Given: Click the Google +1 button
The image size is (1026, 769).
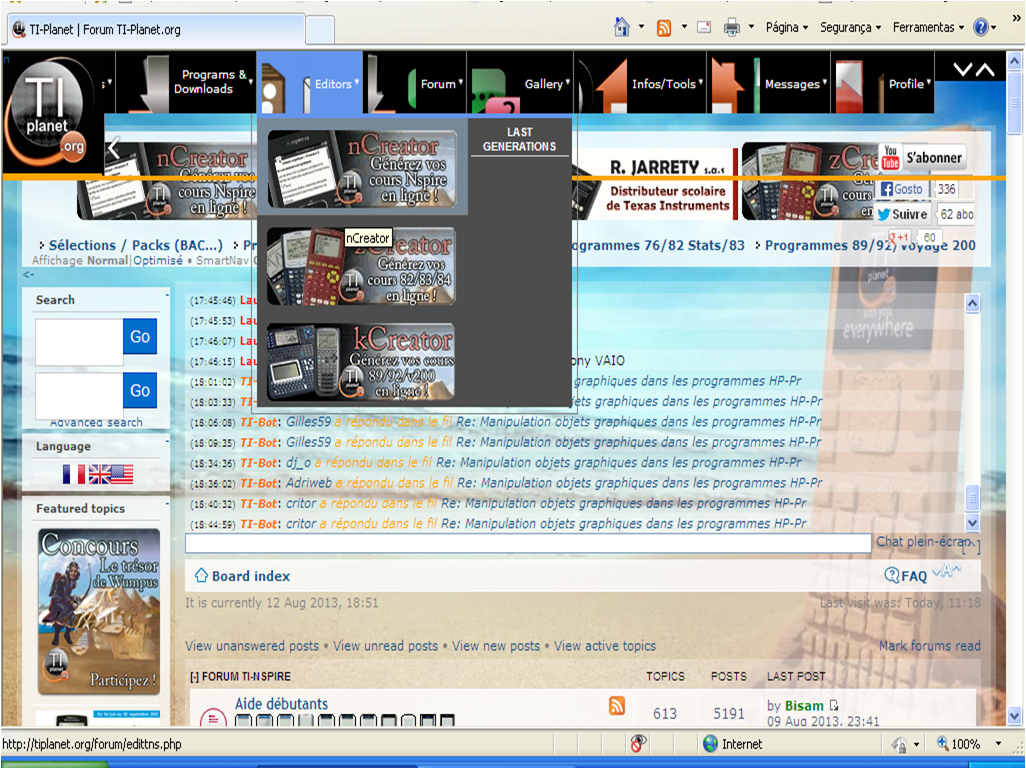Looking at the screenshot, I should [900, 237].
